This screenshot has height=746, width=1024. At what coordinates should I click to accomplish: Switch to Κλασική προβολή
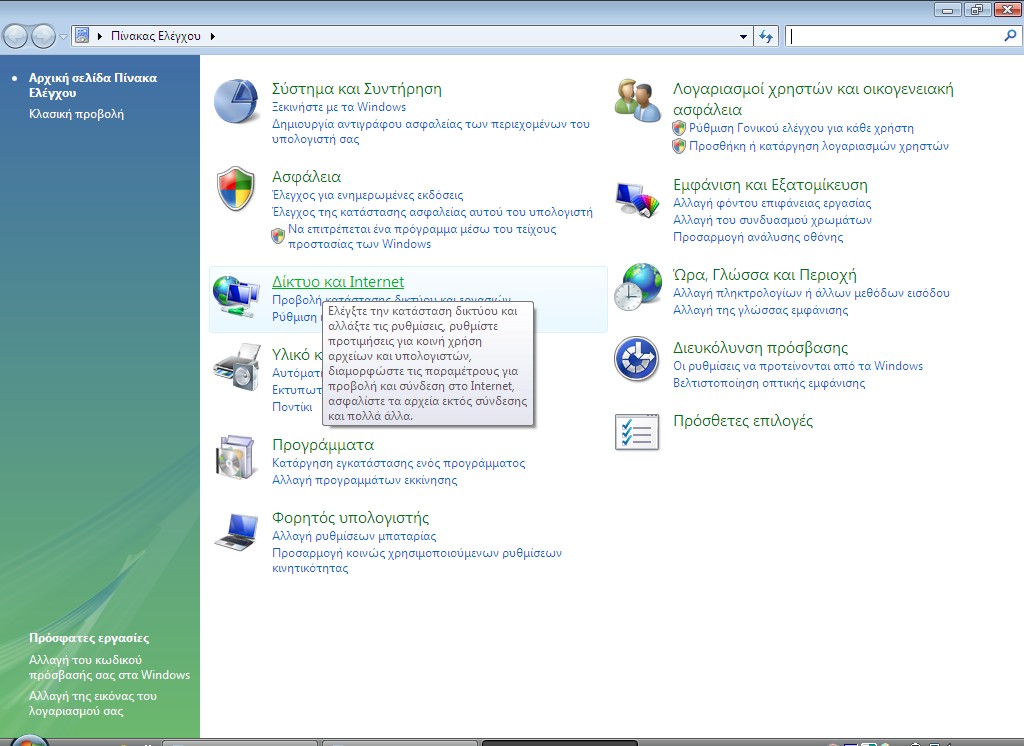click(76, 114)
